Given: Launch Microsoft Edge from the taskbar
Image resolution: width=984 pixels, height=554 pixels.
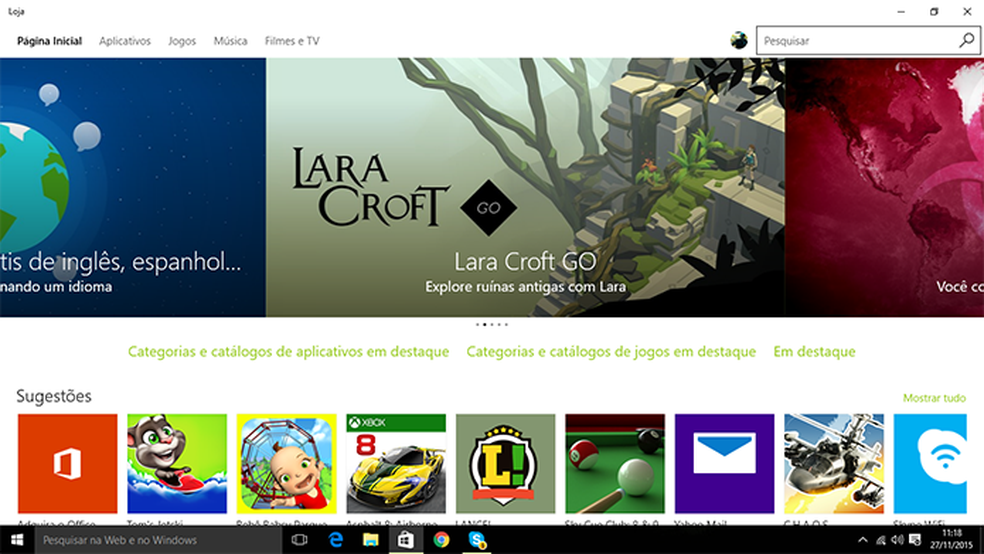Looking at the screenshot, I should [x=336, y=540].
